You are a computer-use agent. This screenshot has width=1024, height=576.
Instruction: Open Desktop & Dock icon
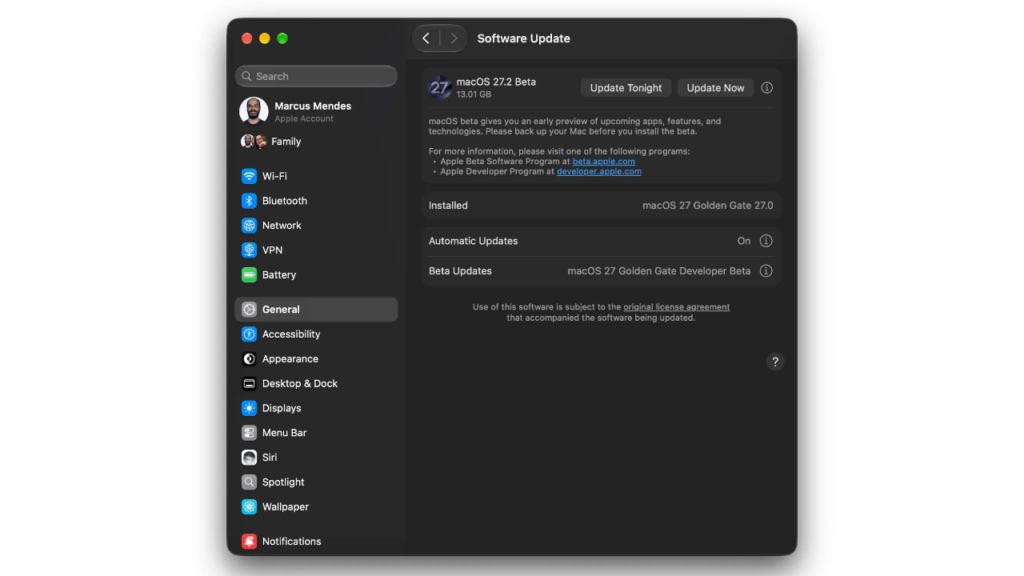tap(249, 383)
